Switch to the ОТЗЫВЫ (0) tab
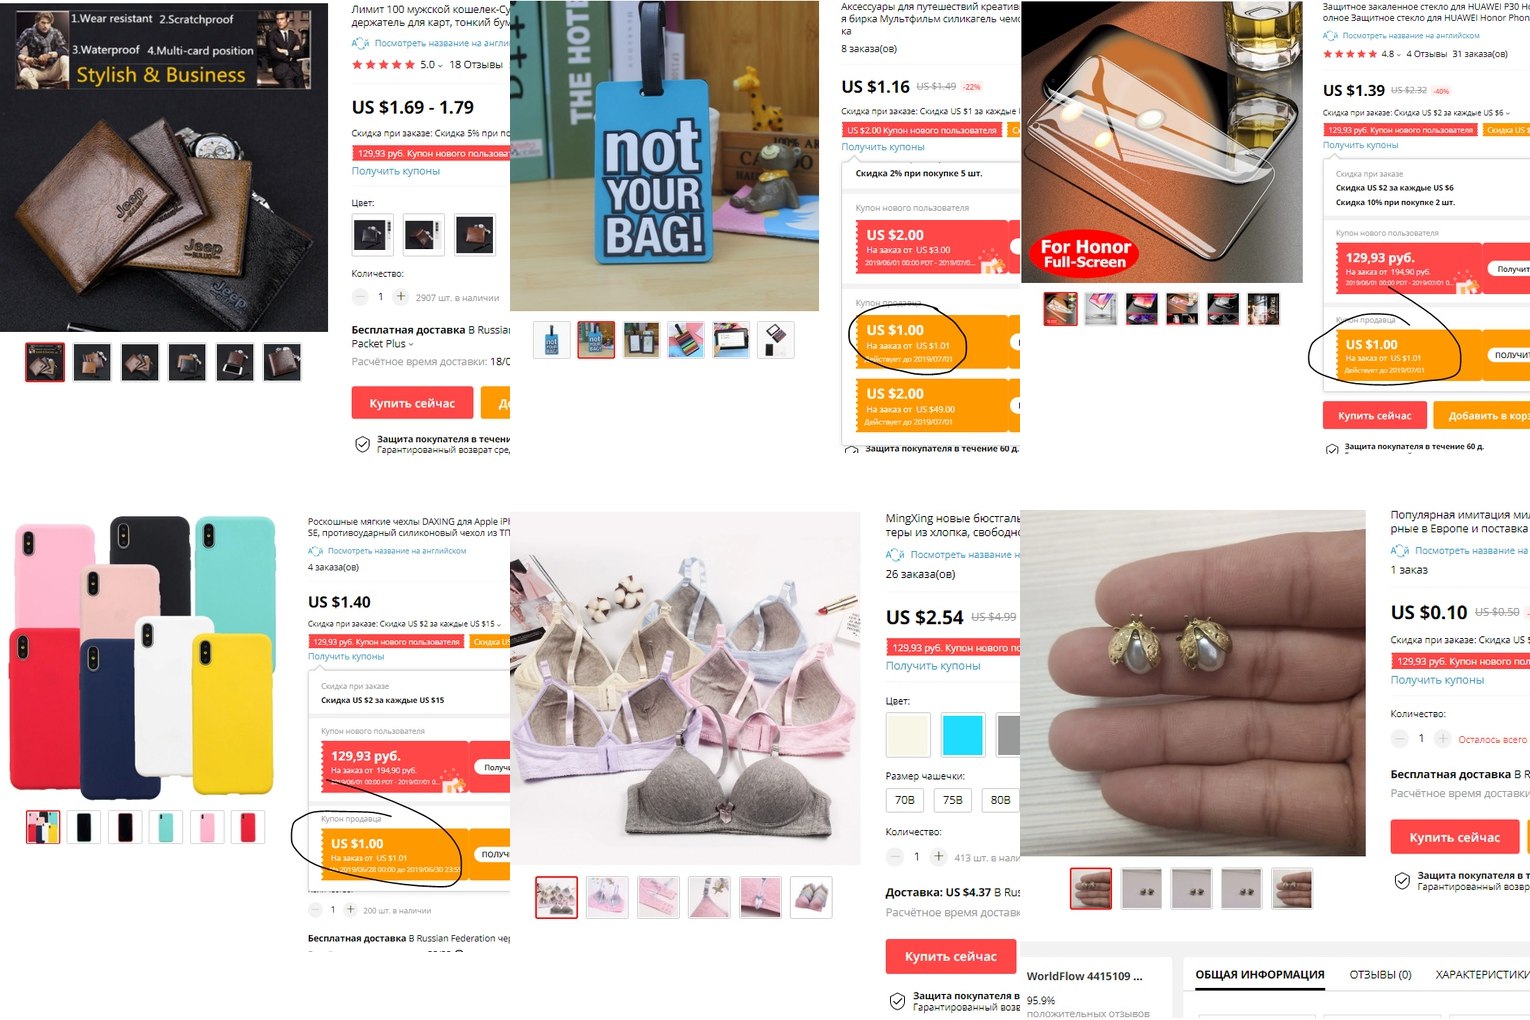The height and width of the screenshot is (1020, 1530). (1380, 974)
